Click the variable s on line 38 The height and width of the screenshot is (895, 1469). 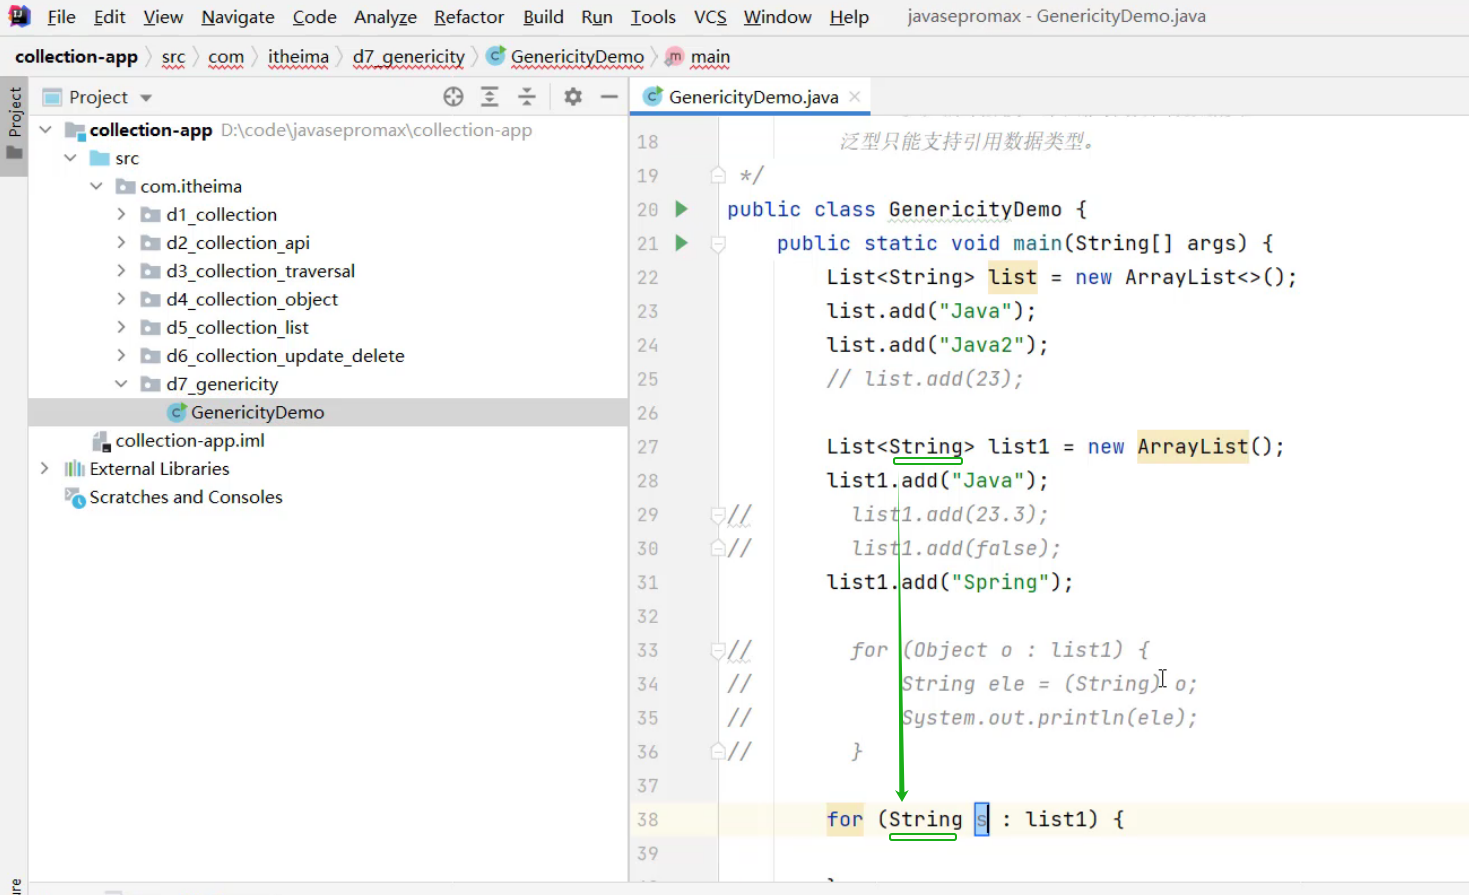982,820
